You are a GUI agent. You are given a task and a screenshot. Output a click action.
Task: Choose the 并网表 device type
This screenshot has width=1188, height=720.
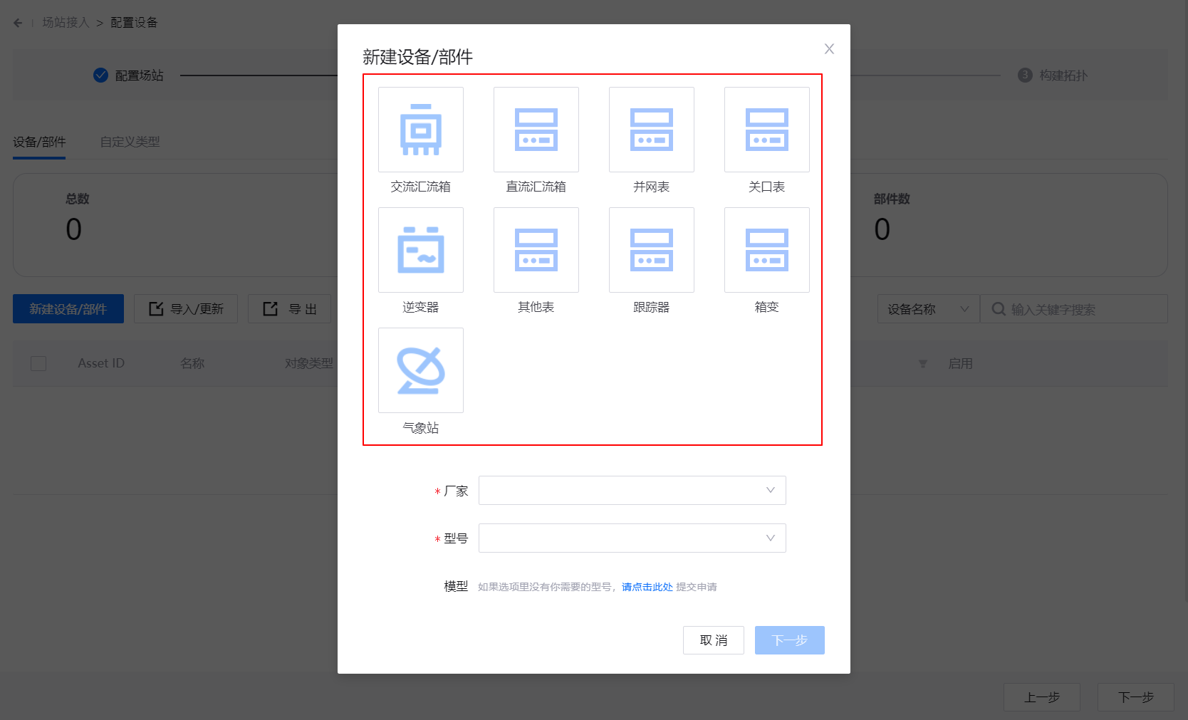point(651,130)
